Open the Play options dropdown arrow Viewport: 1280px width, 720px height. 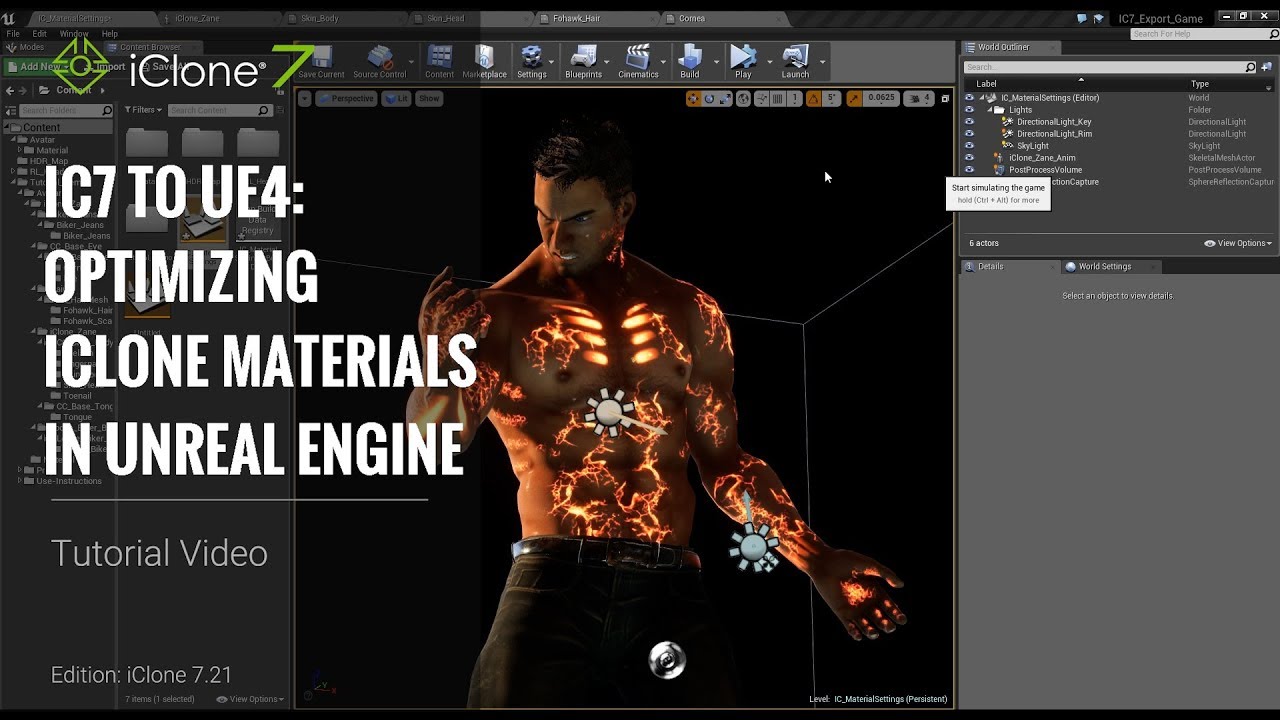[769, 62]
